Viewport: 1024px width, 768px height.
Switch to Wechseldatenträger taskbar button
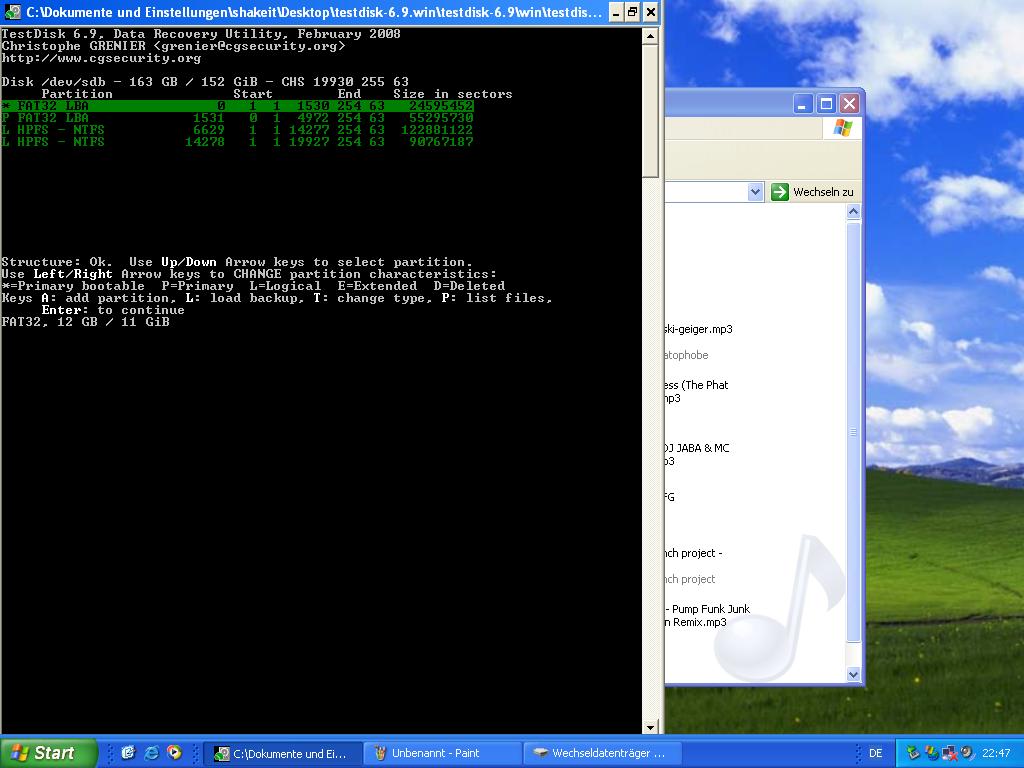[602, 754]
